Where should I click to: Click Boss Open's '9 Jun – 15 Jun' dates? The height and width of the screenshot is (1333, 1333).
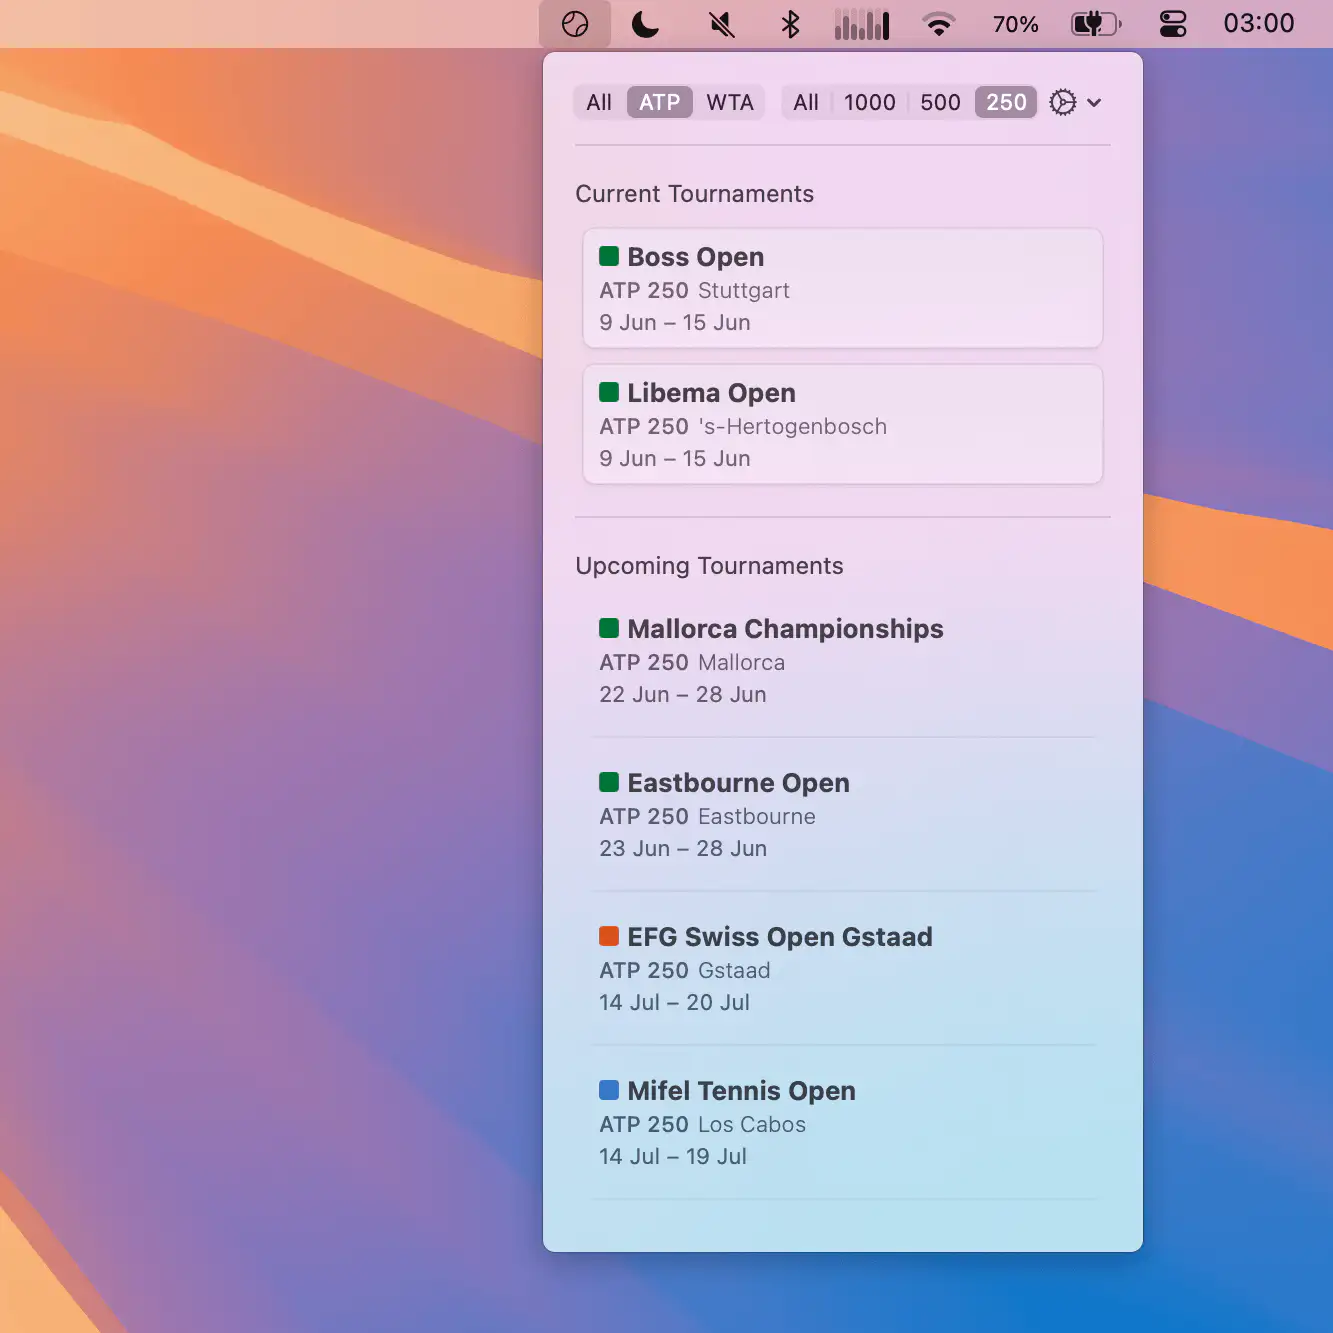tap(675, 323)
